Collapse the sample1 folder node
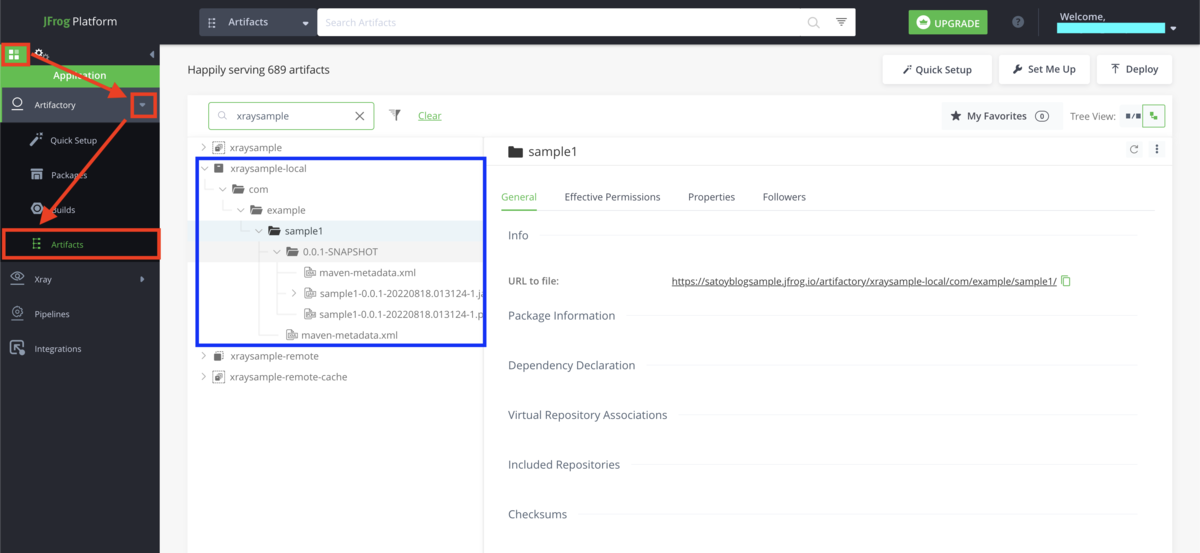The height and width of the screenshot is (553, 1200). click(258, 231)
